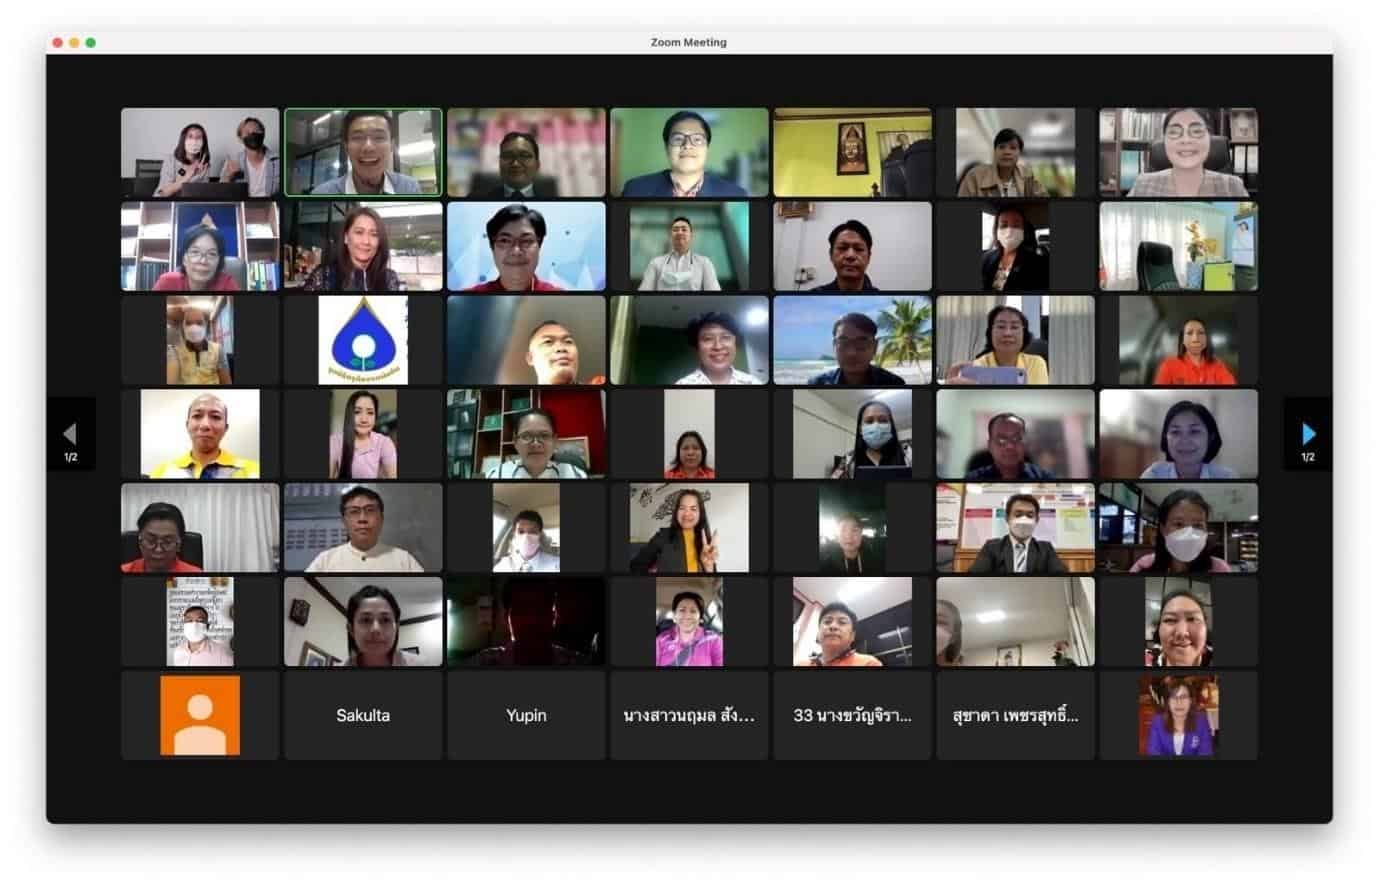Select the participant showing a peace sign
1379x885 pixels.
click(x=689, y=528)
